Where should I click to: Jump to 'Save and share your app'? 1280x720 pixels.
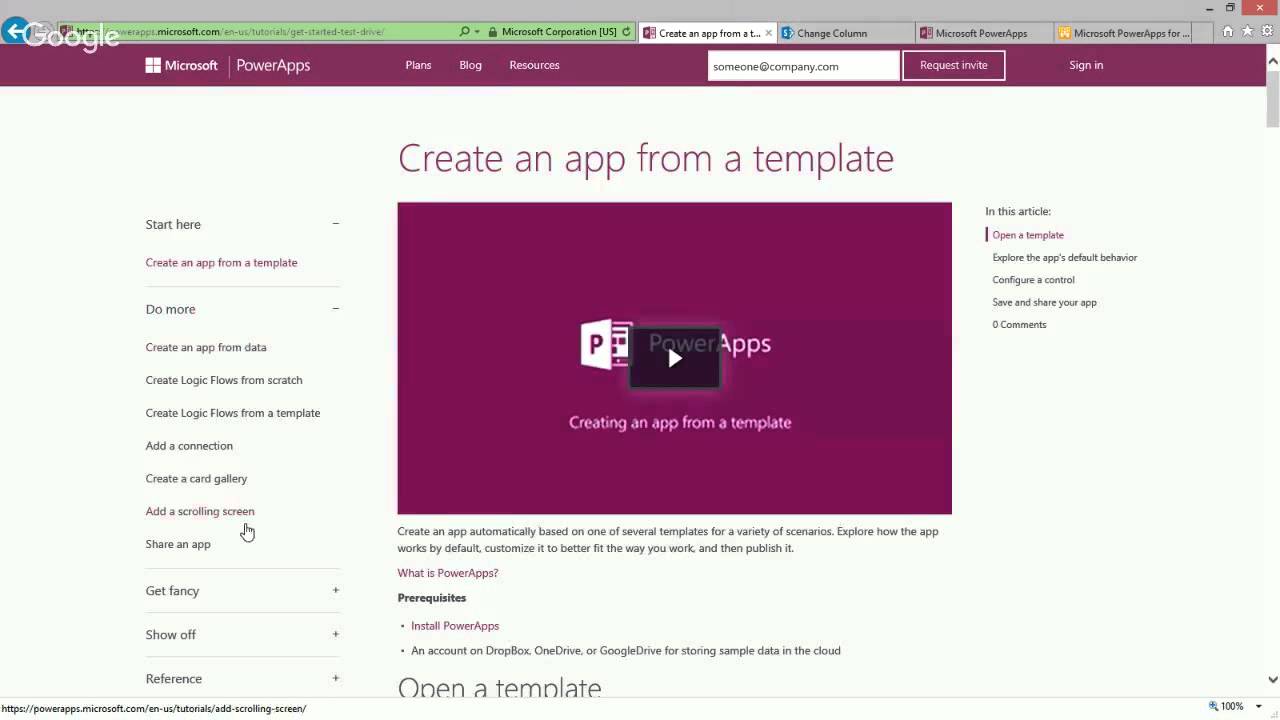coord(1044,302)
